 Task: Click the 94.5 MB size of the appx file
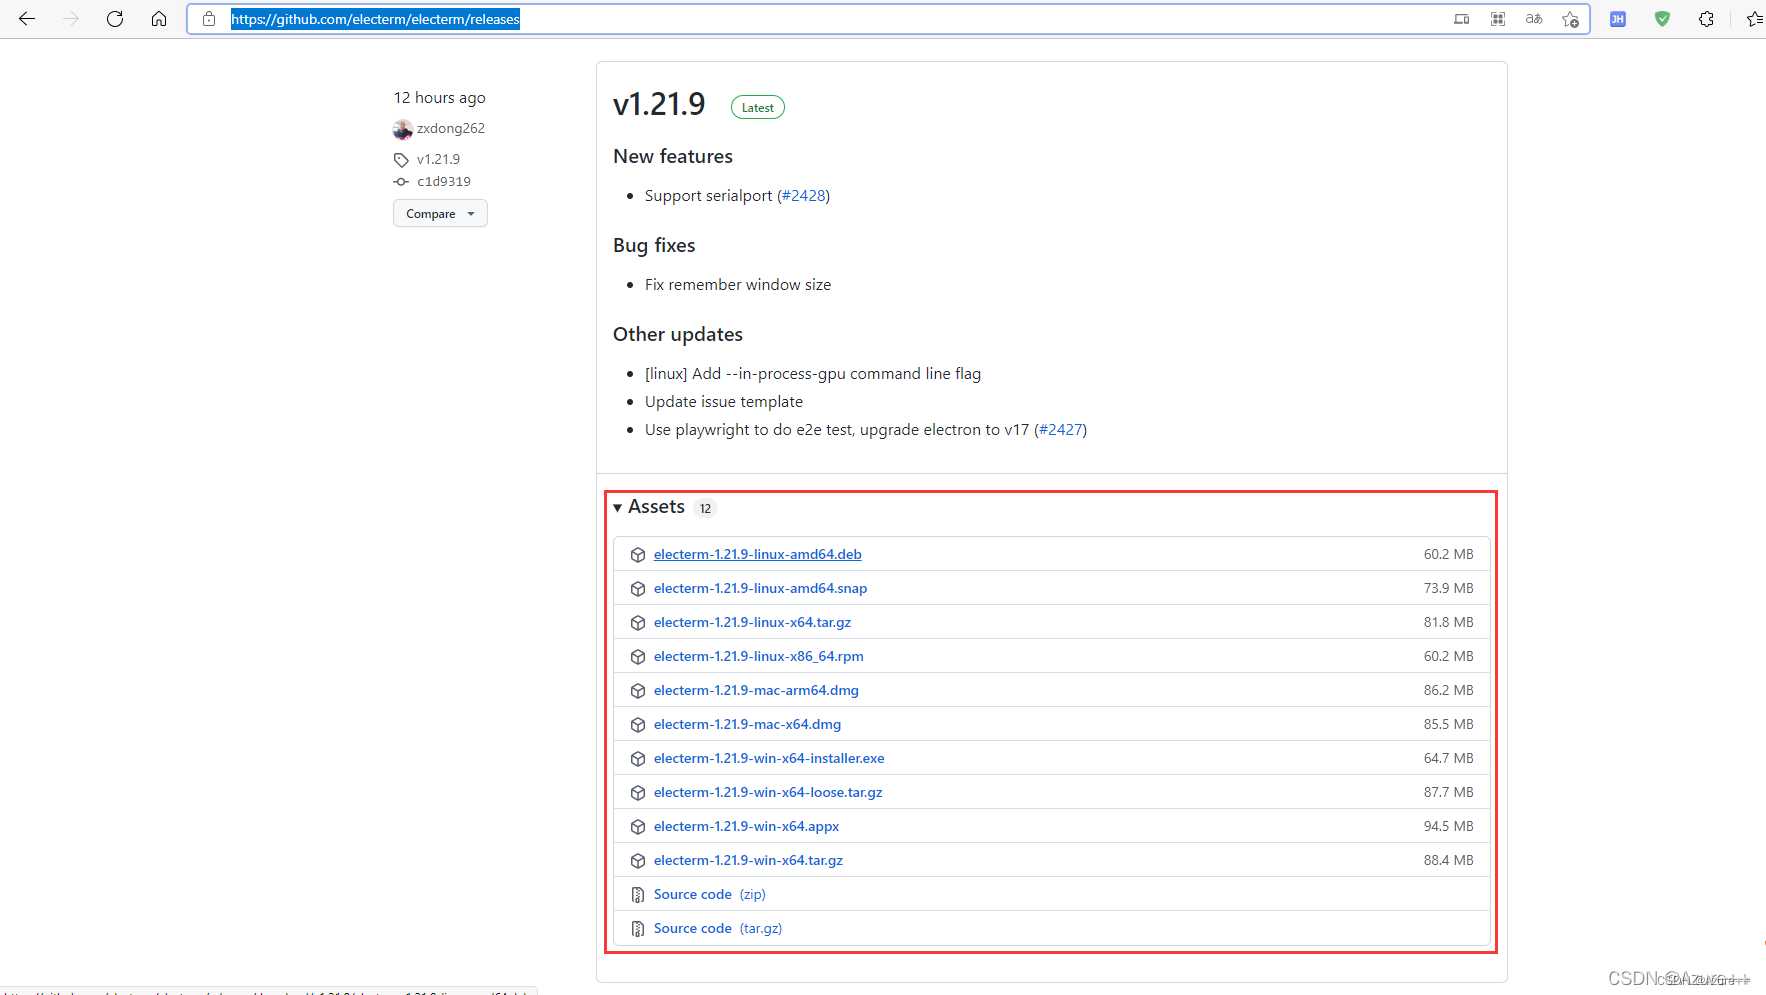tap(1448, 826)
